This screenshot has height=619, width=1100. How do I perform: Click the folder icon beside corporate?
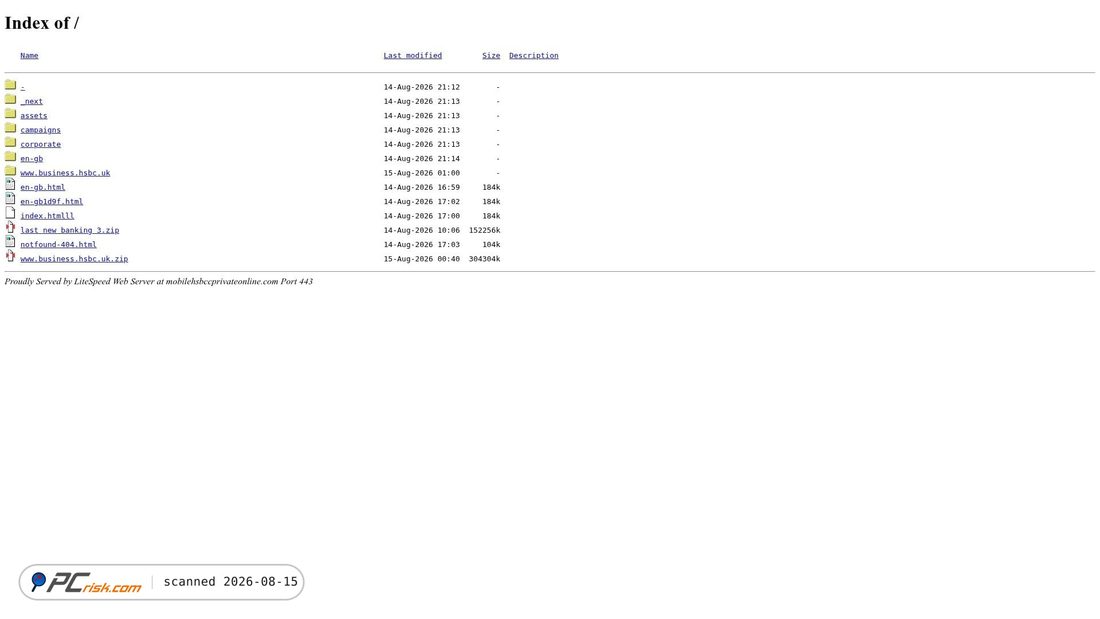[10, 142]
